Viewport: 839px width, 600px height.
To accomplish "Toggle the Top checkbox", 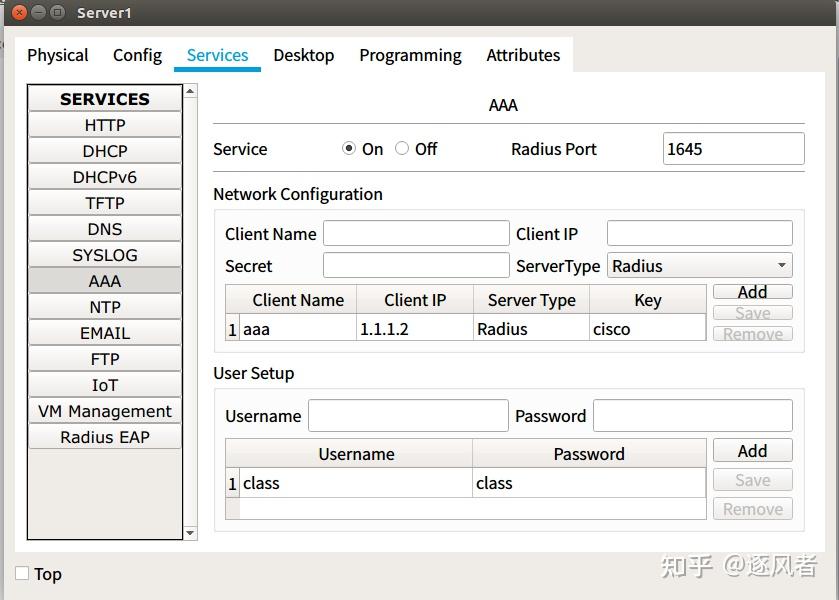I will coord(22,573).
